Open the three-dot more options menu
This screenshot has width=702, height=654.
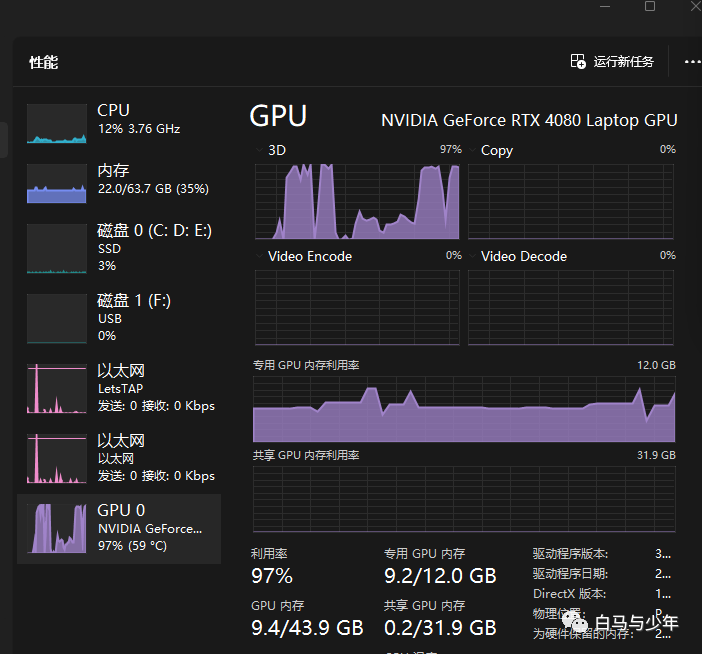click(691, 62)
